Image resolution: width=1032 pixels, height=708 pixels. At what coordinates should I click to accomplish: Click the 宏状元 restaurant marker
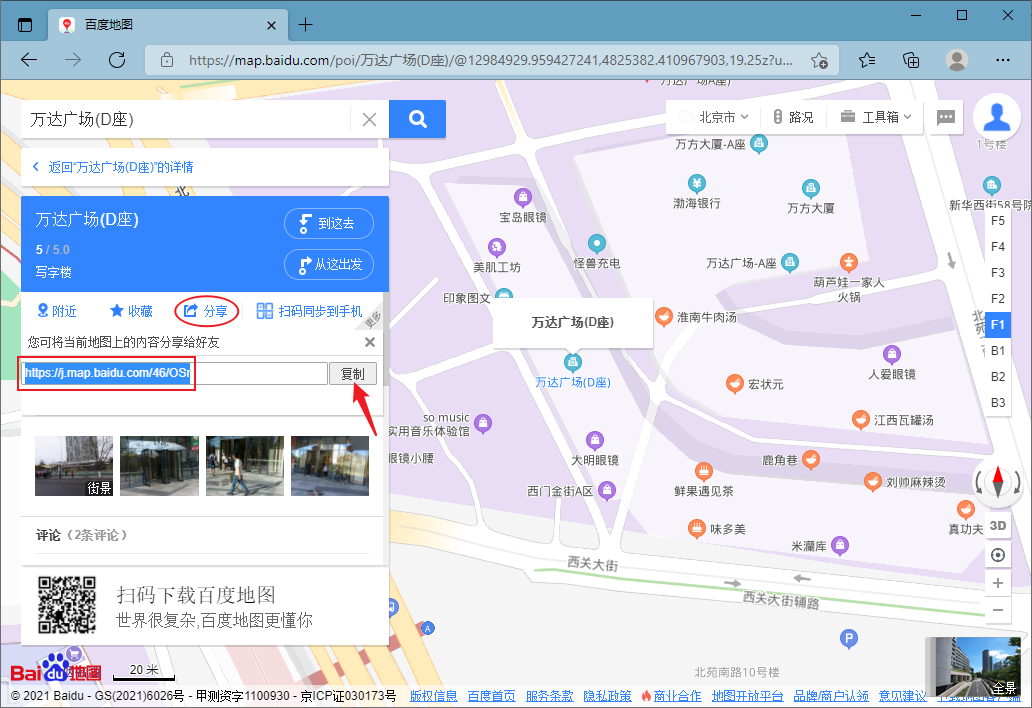coord(734,384)
